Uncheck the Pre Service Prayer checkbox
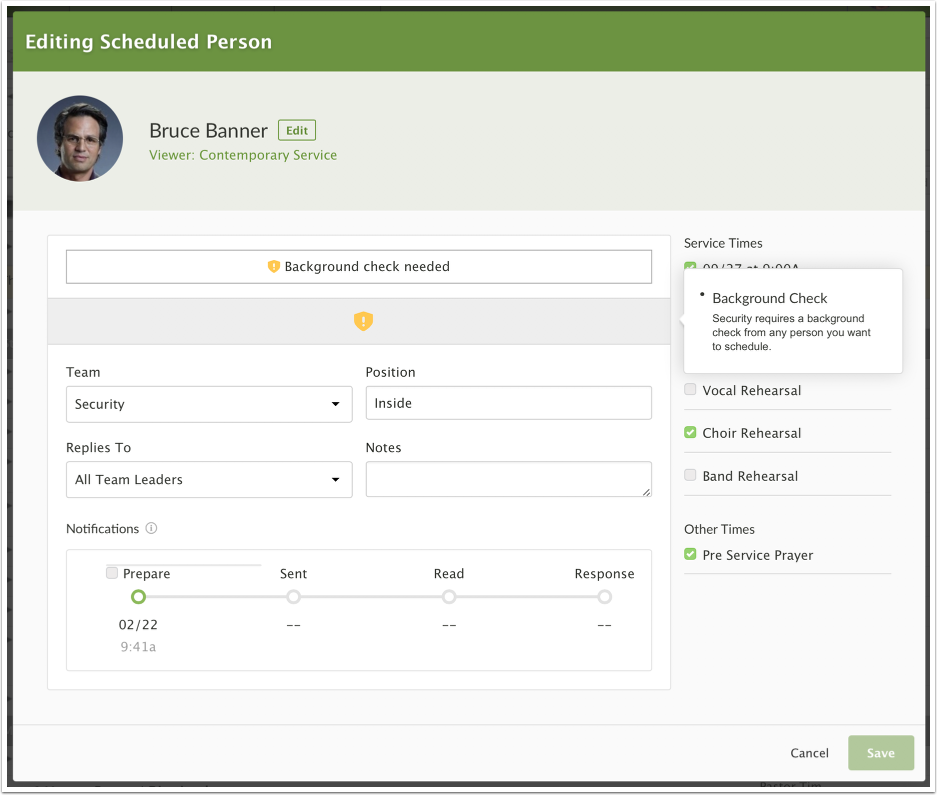The image size is (937, 795). coord(690,554)
